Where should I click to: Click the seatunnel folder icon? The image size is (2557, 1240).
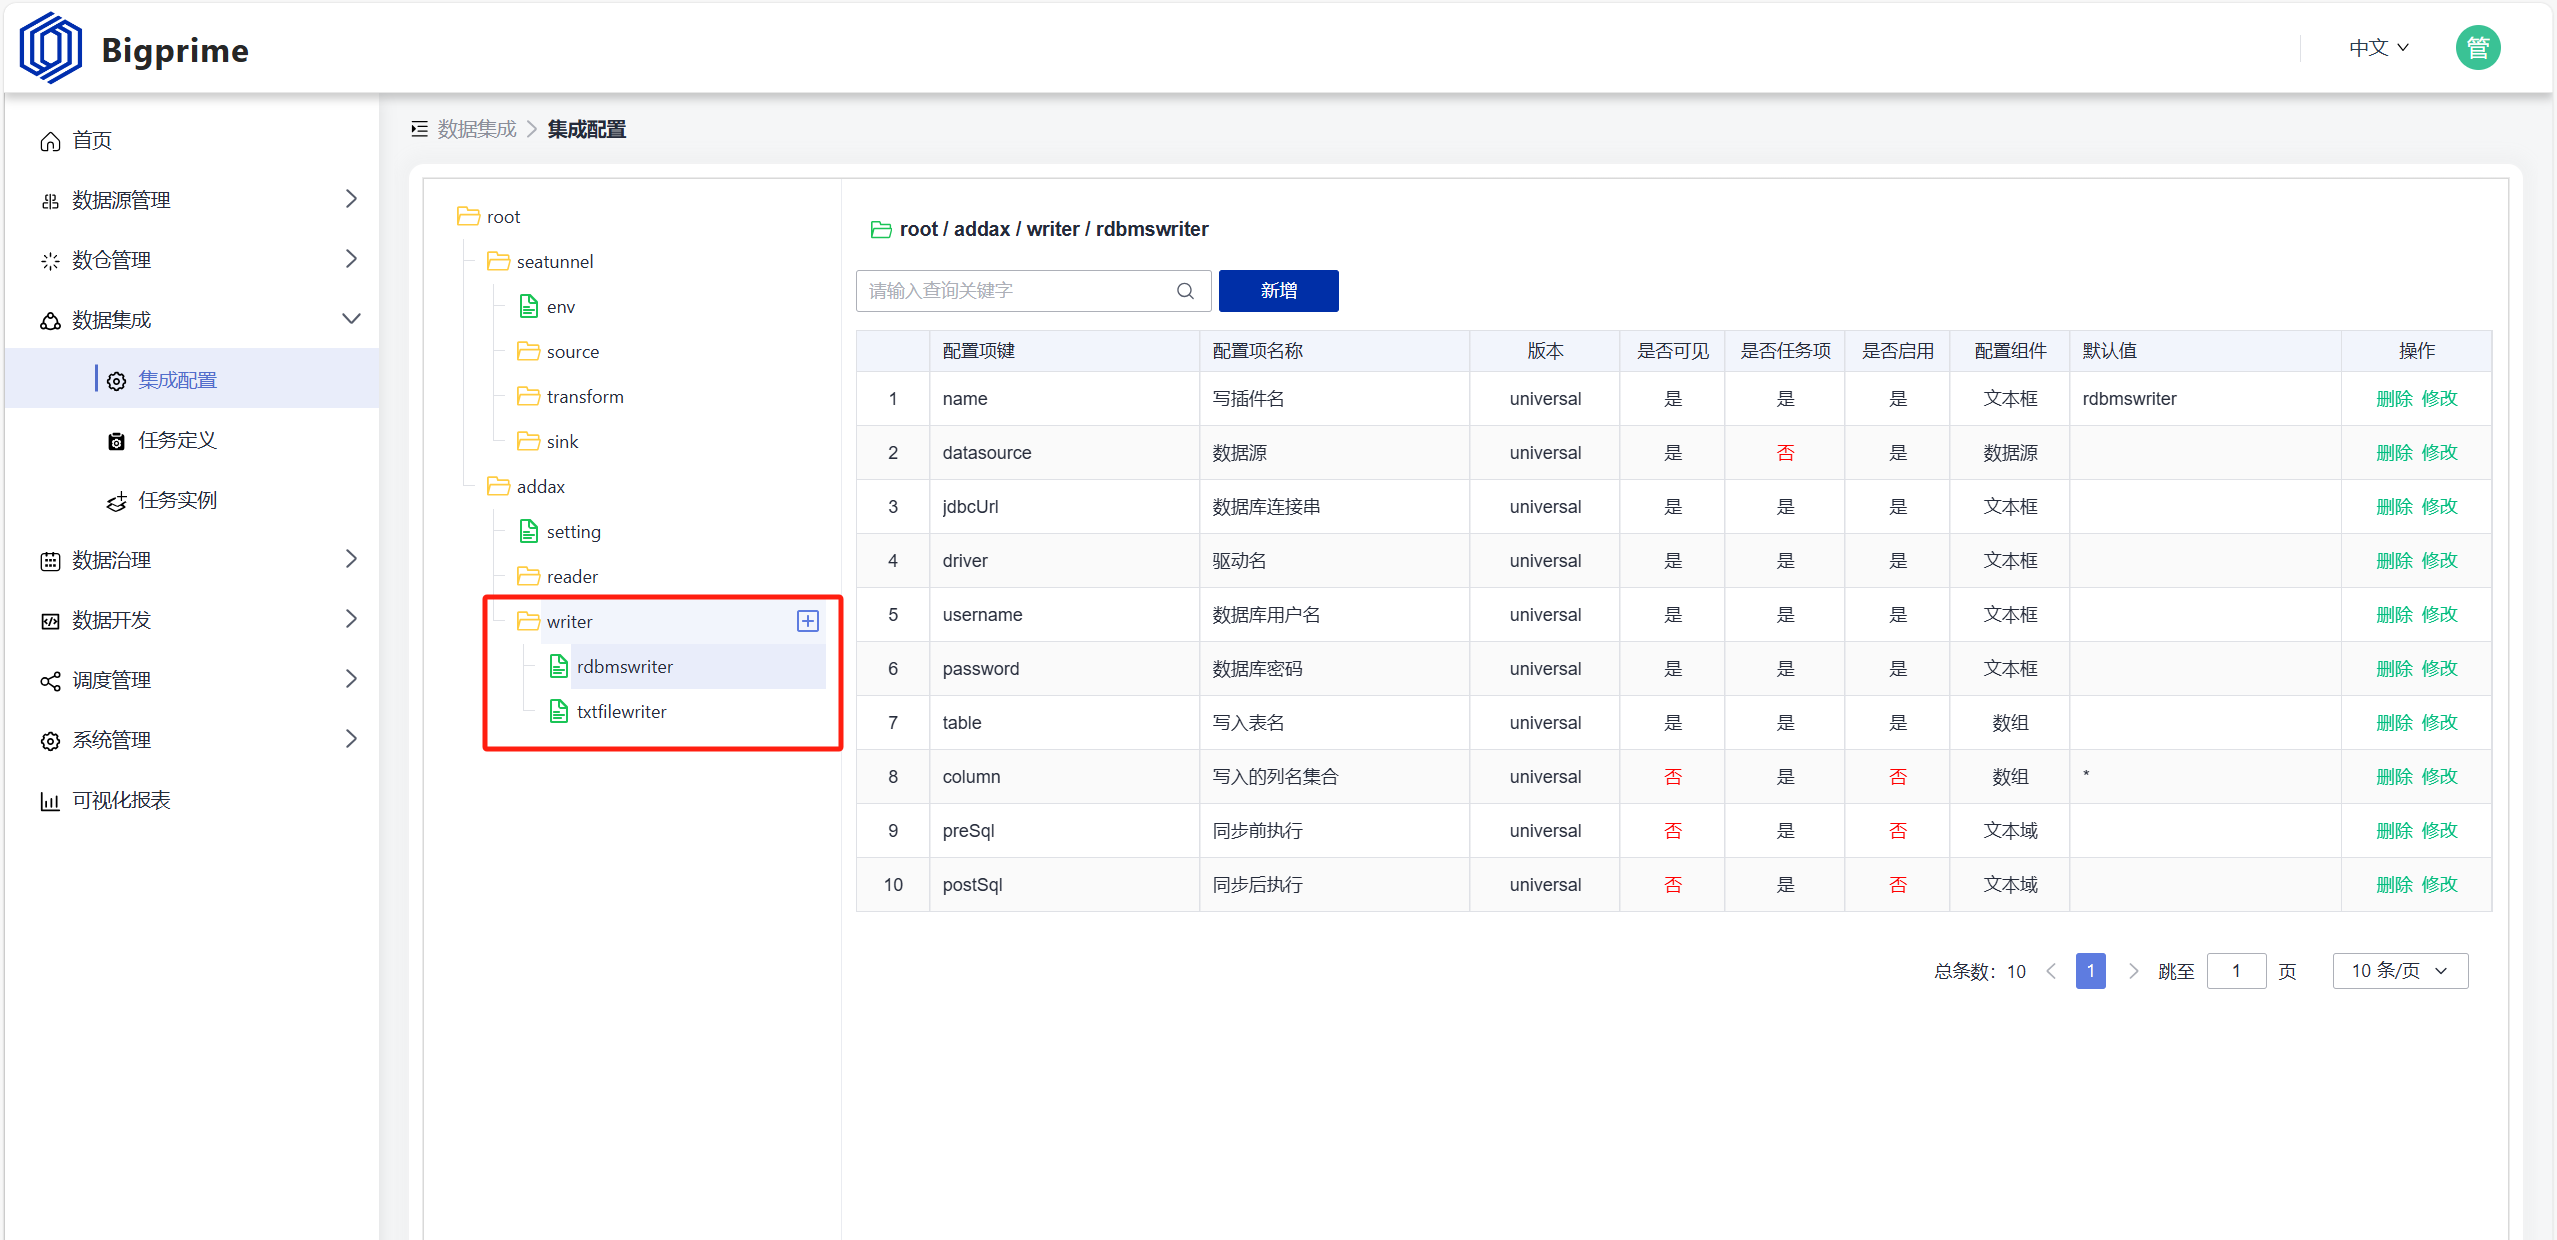(x=498, y=261)
